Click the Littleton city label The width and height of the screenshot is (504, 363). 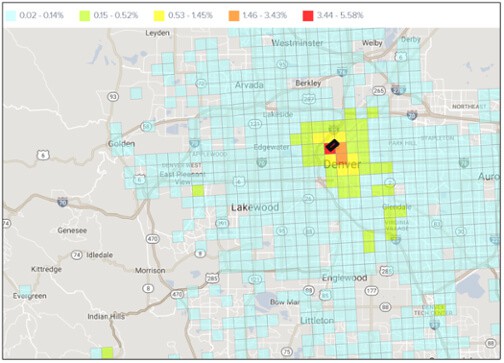pos(317,320)
